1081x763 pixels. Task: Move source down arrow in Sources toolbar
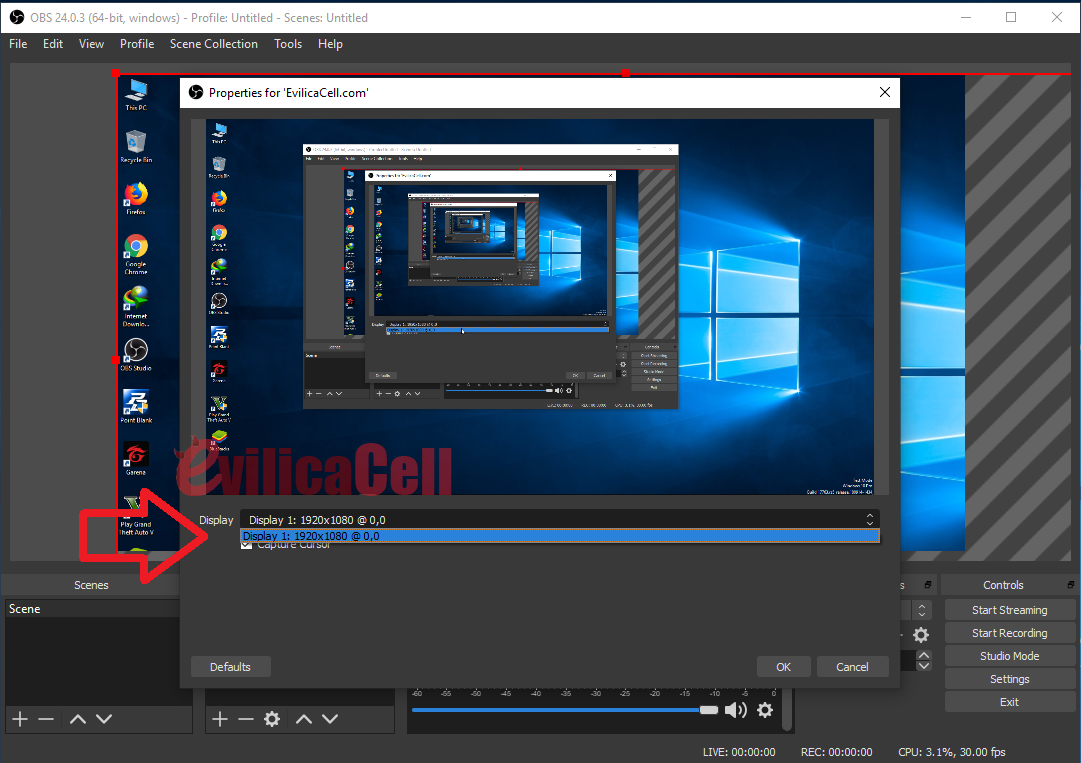(330, 720)
